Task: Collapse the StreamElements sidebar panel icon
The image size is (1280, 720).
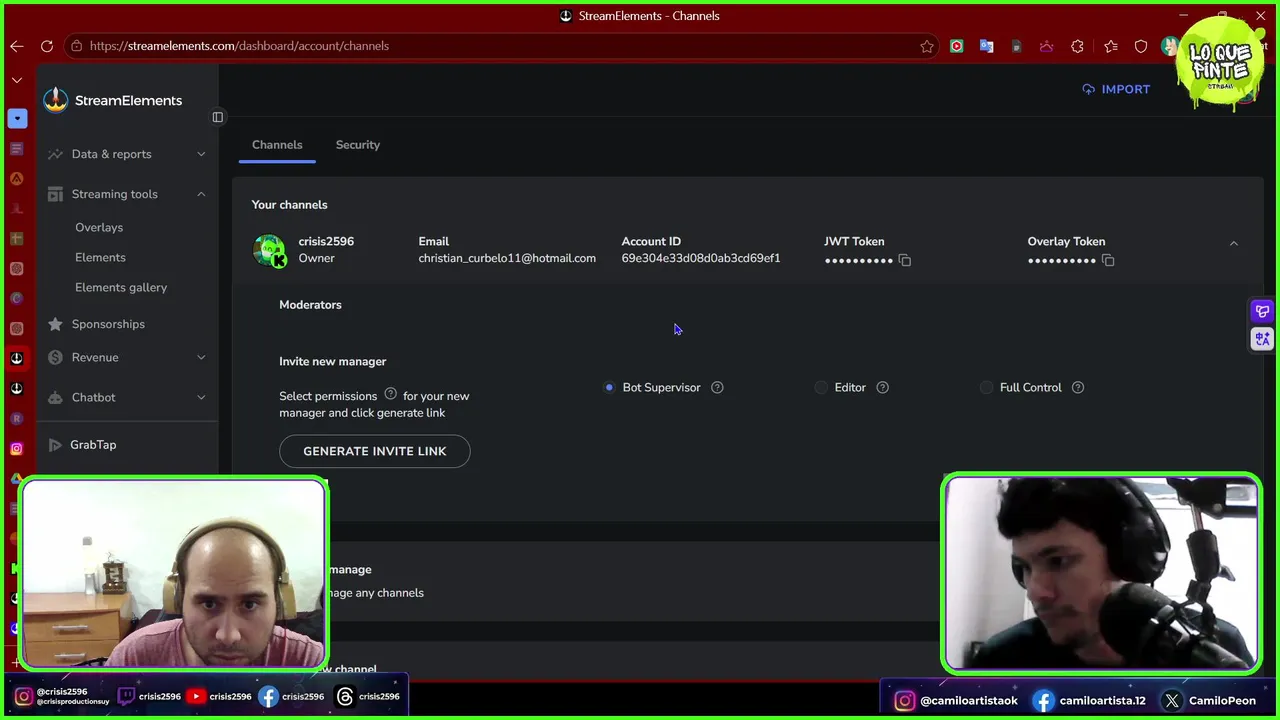Action: [218, 117]
